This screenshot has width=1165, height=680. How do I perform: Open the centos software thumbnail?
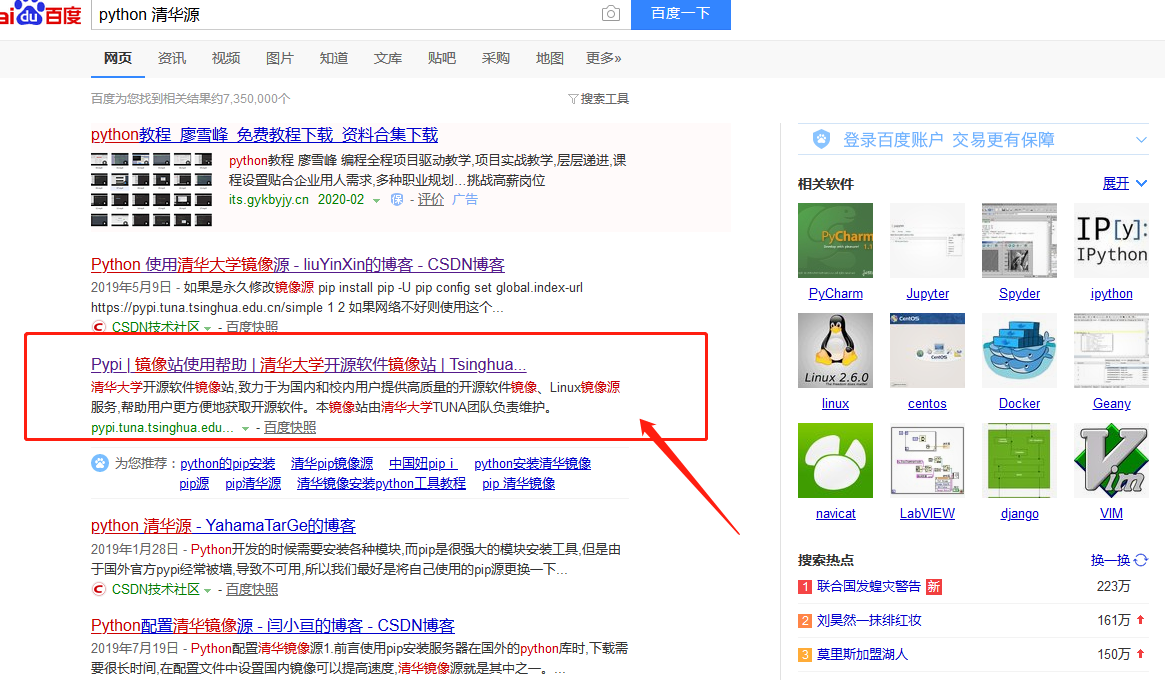click(927, 350)
